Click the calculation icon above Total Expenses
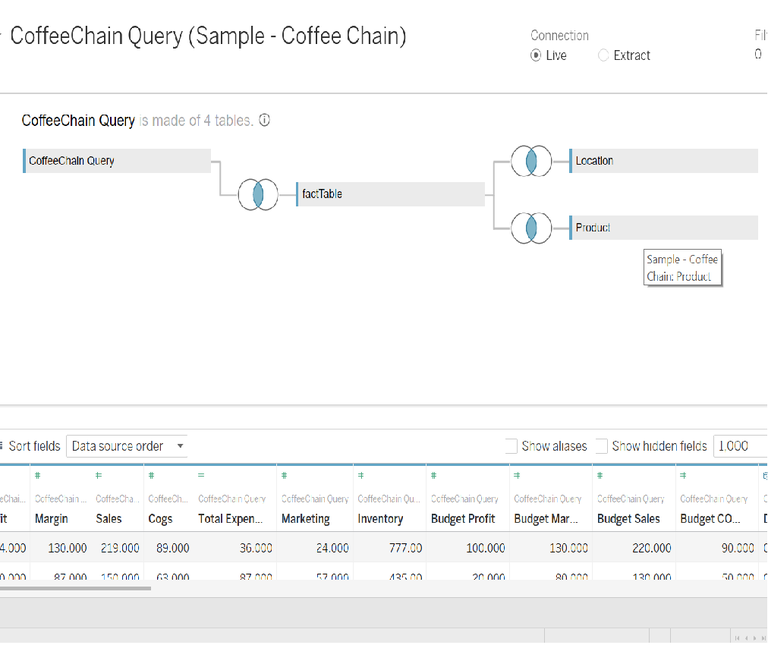 (202, 476)
